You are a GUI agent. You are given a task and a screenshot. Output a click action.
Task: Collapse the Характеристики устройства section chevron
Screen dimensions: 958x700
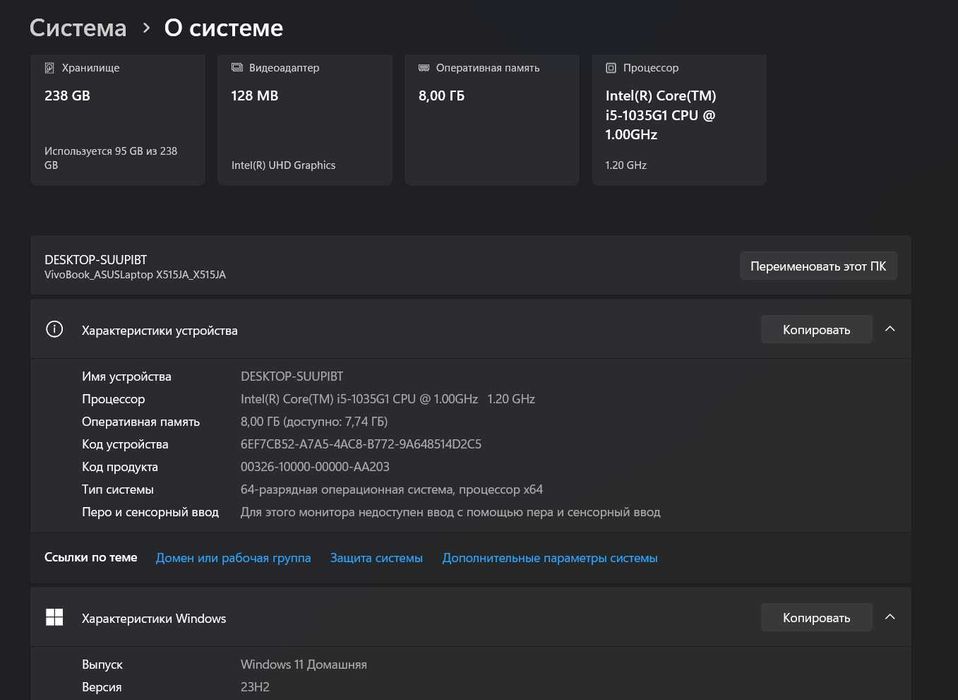pyautogui.click(x=890, y=329)
